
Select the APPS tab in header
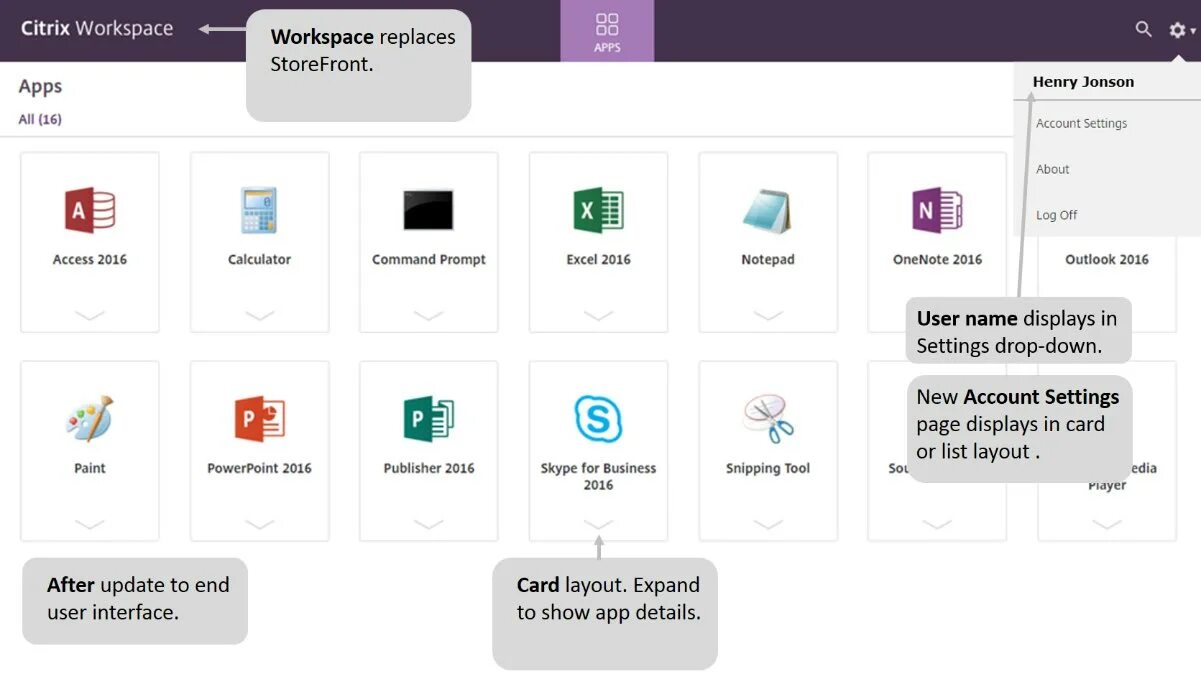click(x=607, y=31)
